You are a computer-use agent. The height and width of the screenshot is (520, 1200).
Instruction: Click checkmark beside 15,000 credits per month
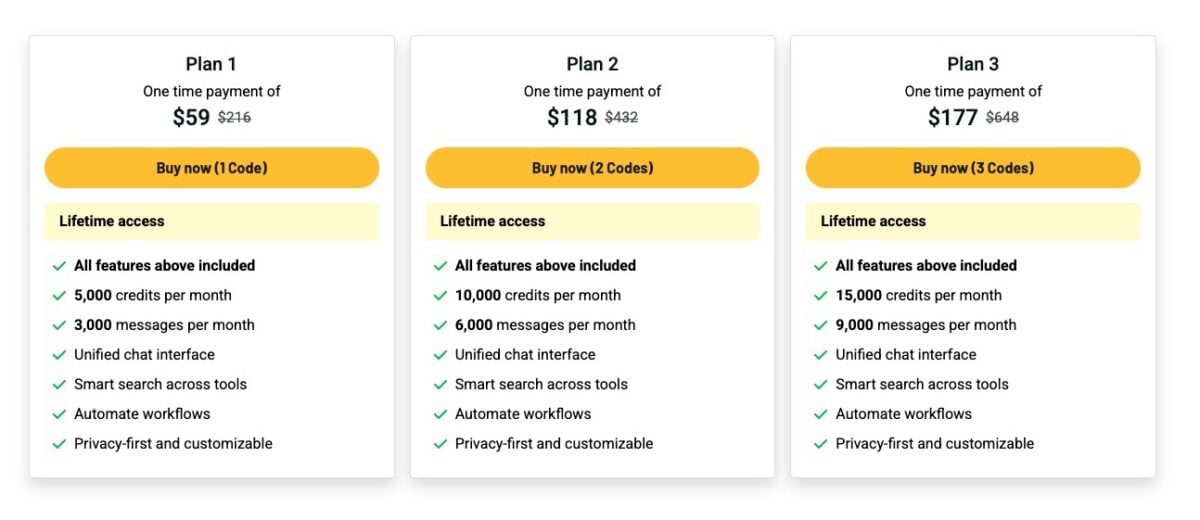pyautogui.click(x=821, y=296)
